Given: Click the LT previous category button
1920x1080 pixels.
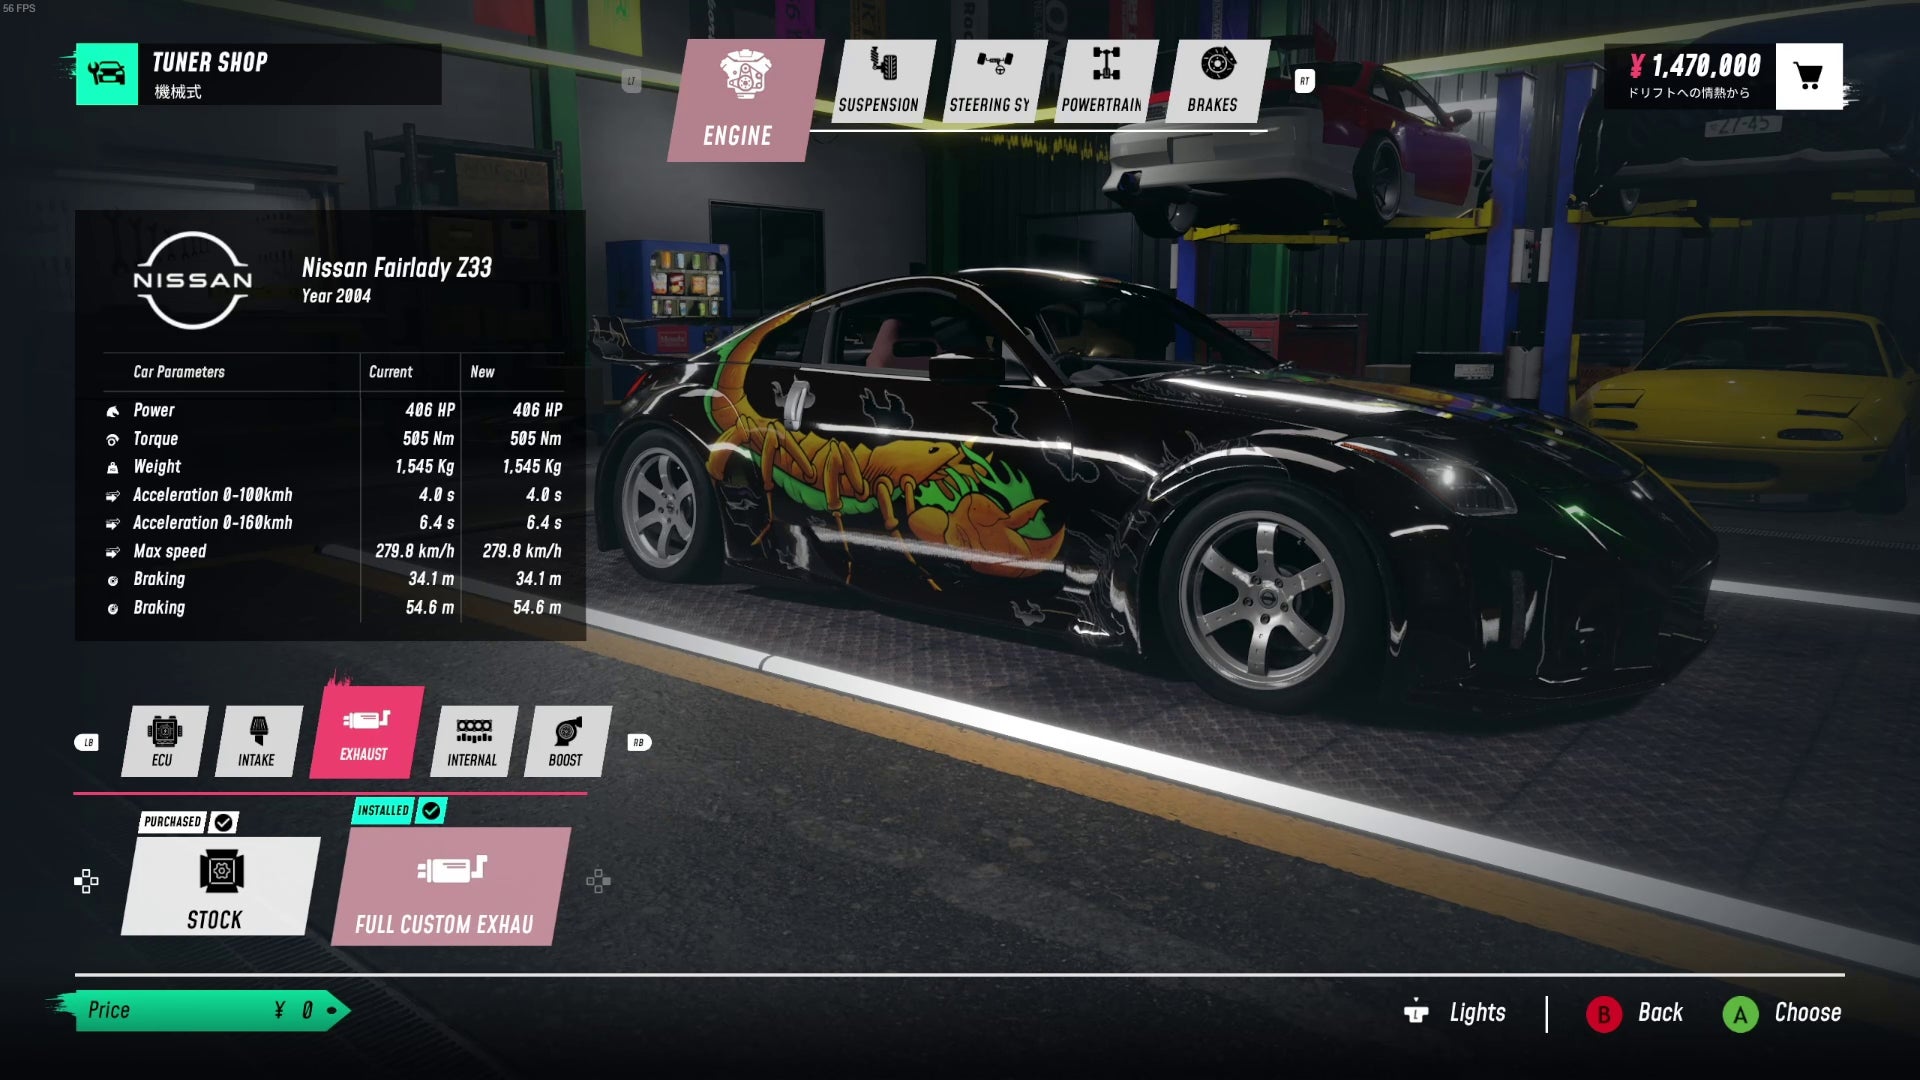Looking at the screenshot, I should coord(631,81).
